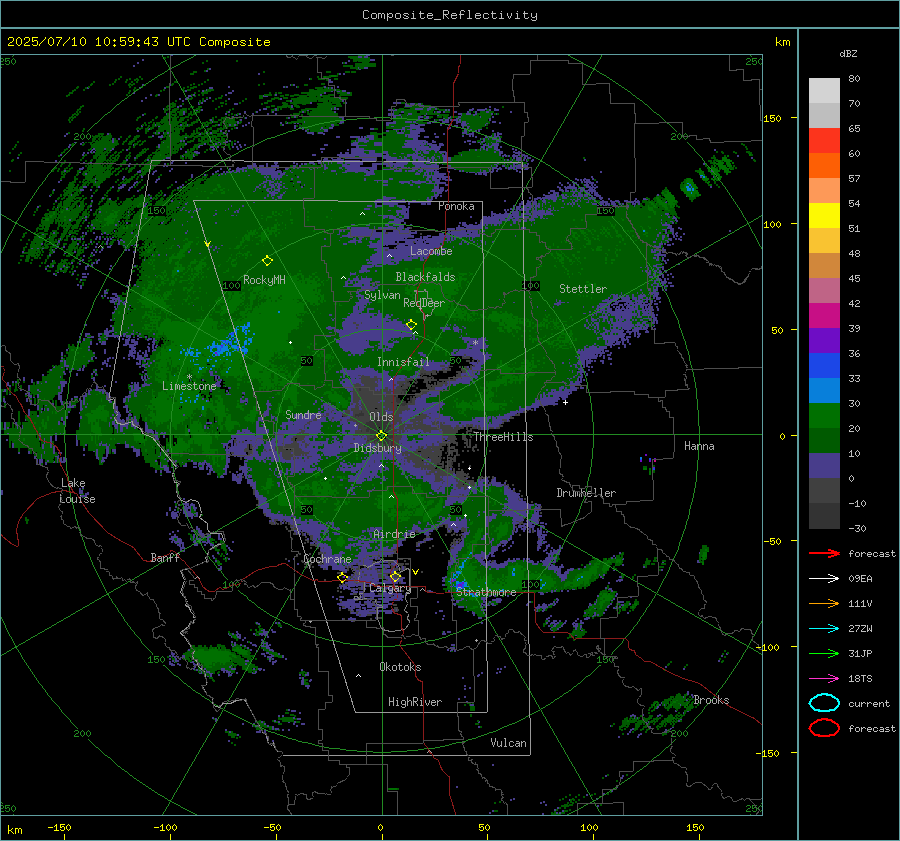Click the Limestone label
The height and width of the screenshot is (841, 900).
click(189, 386)
